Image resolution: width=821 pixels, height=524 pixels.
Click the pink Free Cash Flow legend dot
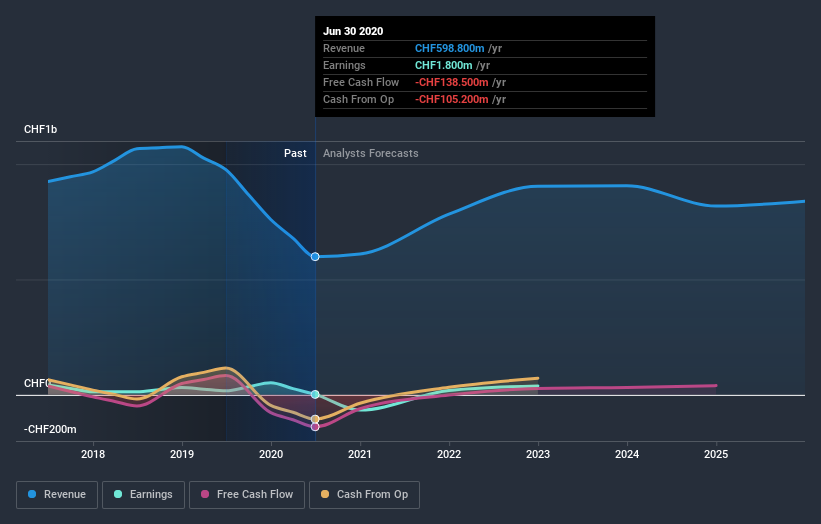(205, 494)
